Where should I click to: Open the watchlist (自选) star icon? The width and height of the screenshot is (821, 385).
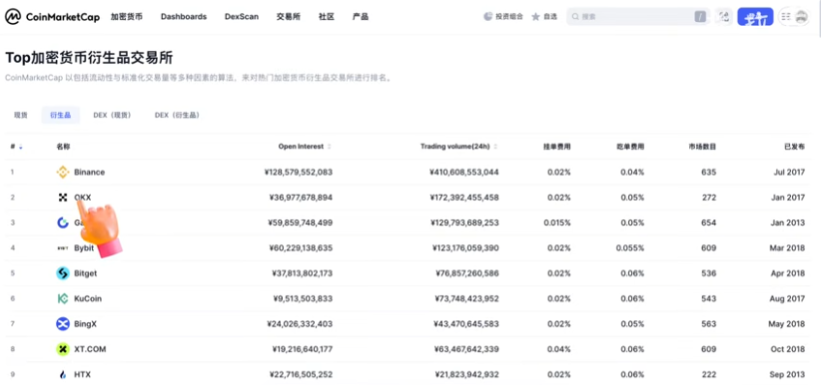[536, 17]
